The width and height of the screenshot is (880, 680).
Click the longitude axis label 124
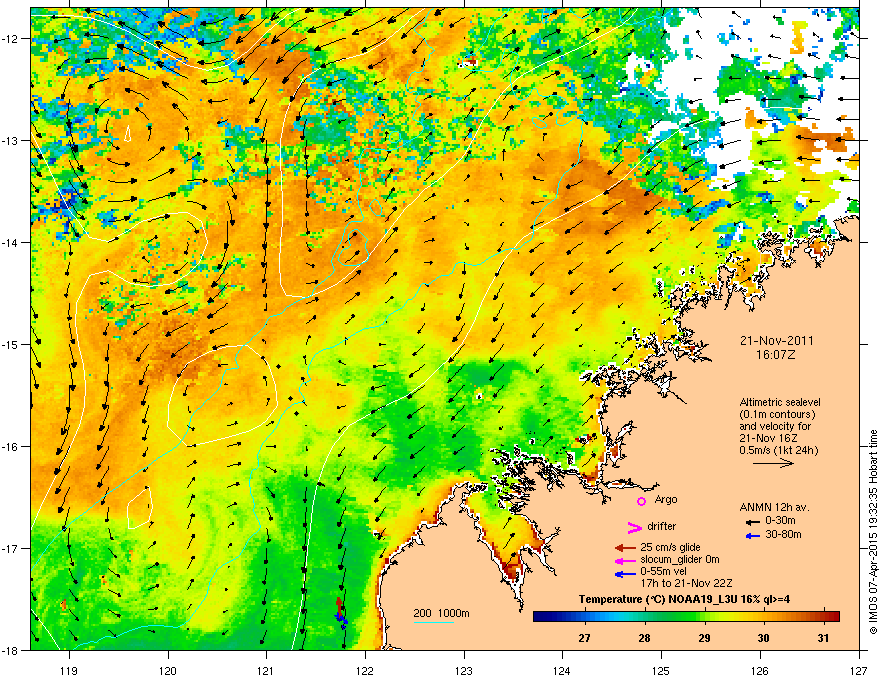coord(562,671)
